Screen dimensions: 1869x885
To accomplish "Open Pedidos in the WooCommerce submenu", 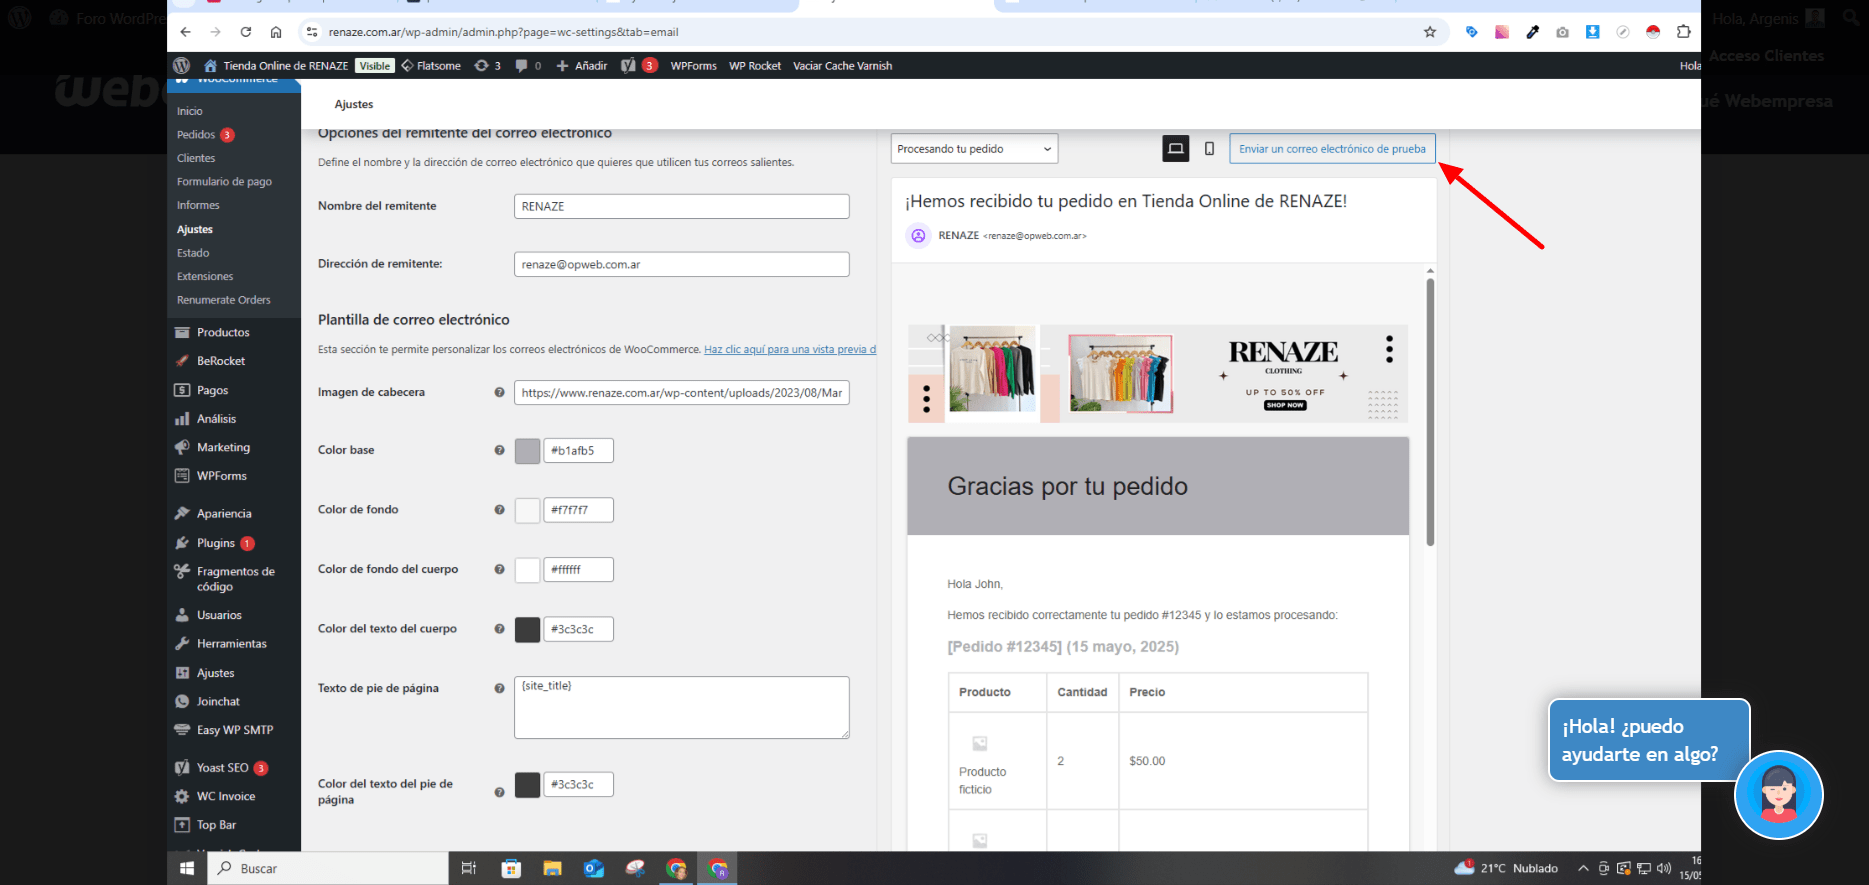I will coord(196,135).
